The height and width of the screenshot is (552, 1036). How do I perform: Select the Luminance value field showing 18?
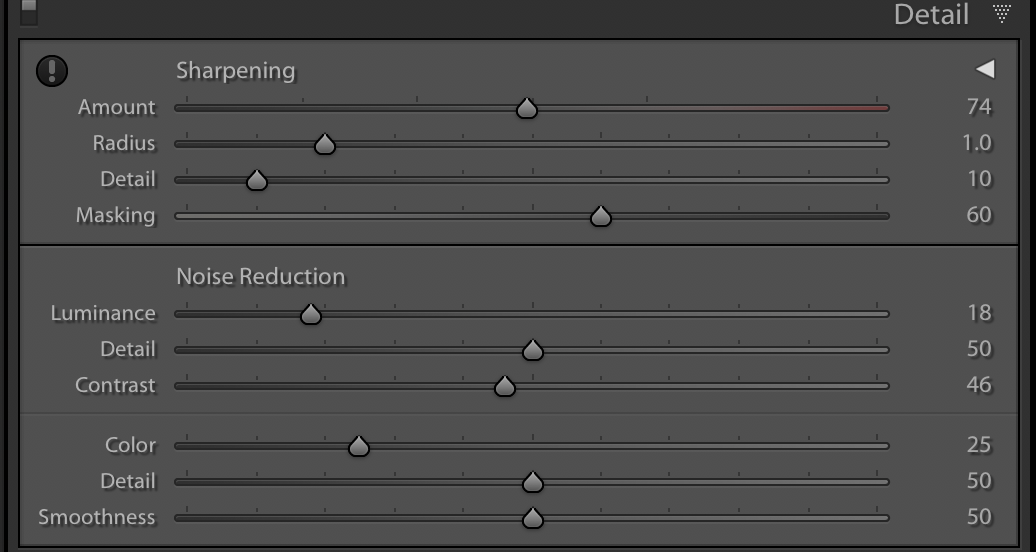(x=979, y=313)
